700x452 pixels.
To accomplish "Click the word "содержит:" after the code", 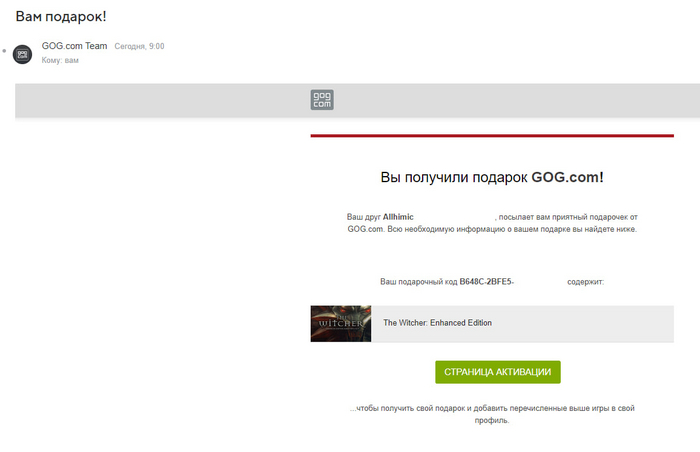I will 585,282.
